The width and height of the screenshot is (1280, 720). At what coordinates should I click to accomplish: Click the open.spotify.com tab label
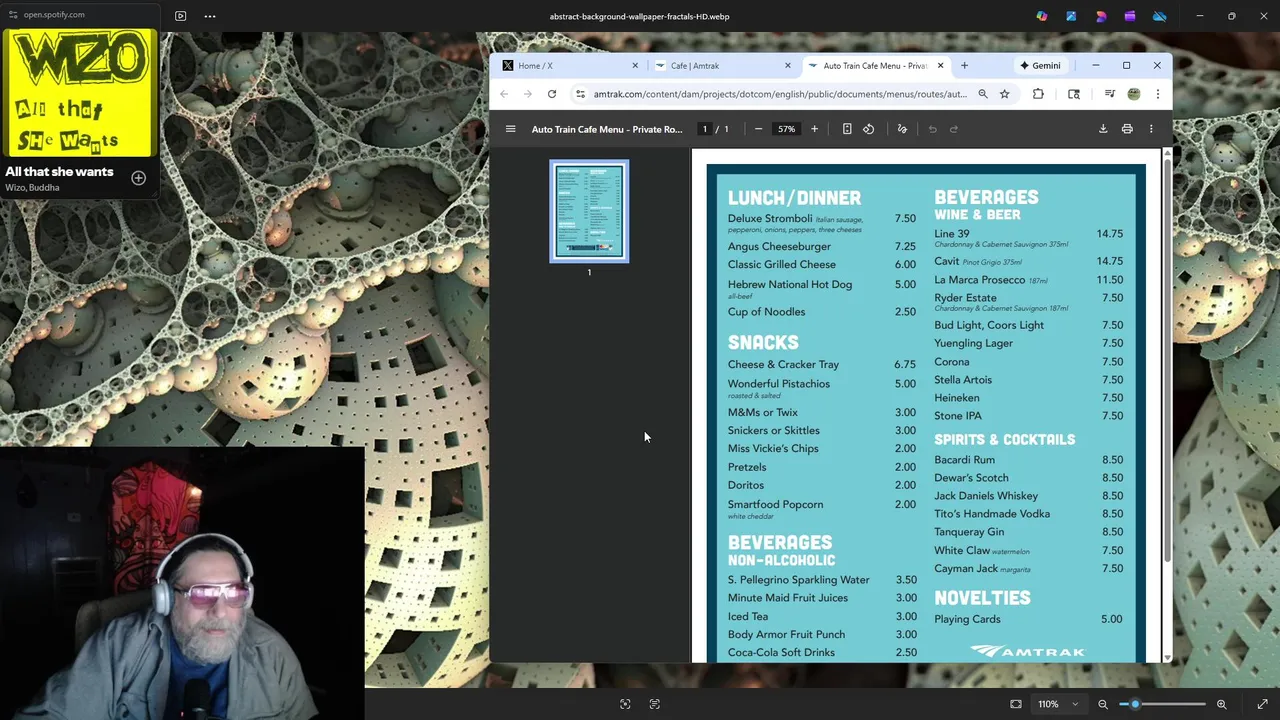coord(54,15)
